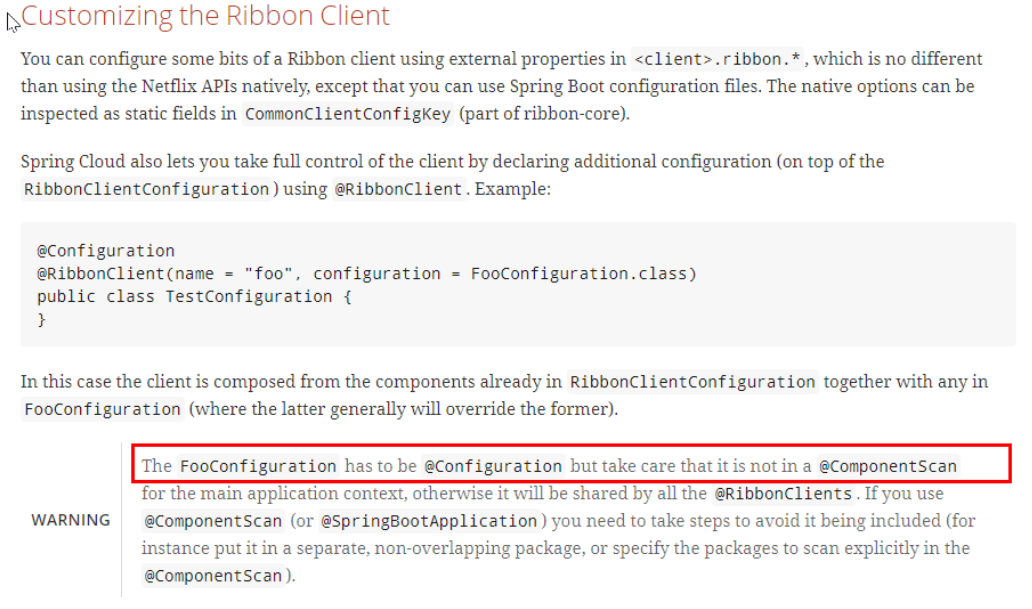Click '@RibbonClients' inline code in warning
The width and height of the screenshot is (1032, 609).
[x=783, y=494]
